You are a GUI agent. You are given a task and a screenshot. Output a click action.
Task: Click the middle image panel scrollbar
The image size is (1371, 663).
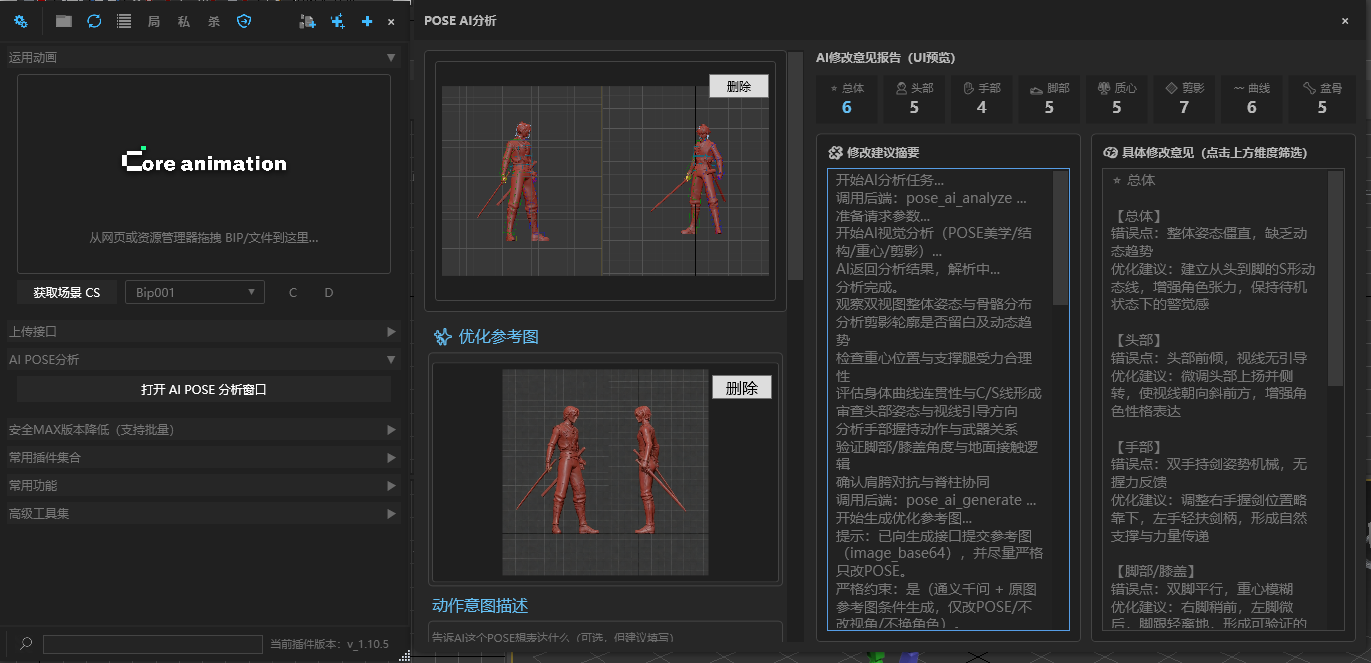(795, 166)
